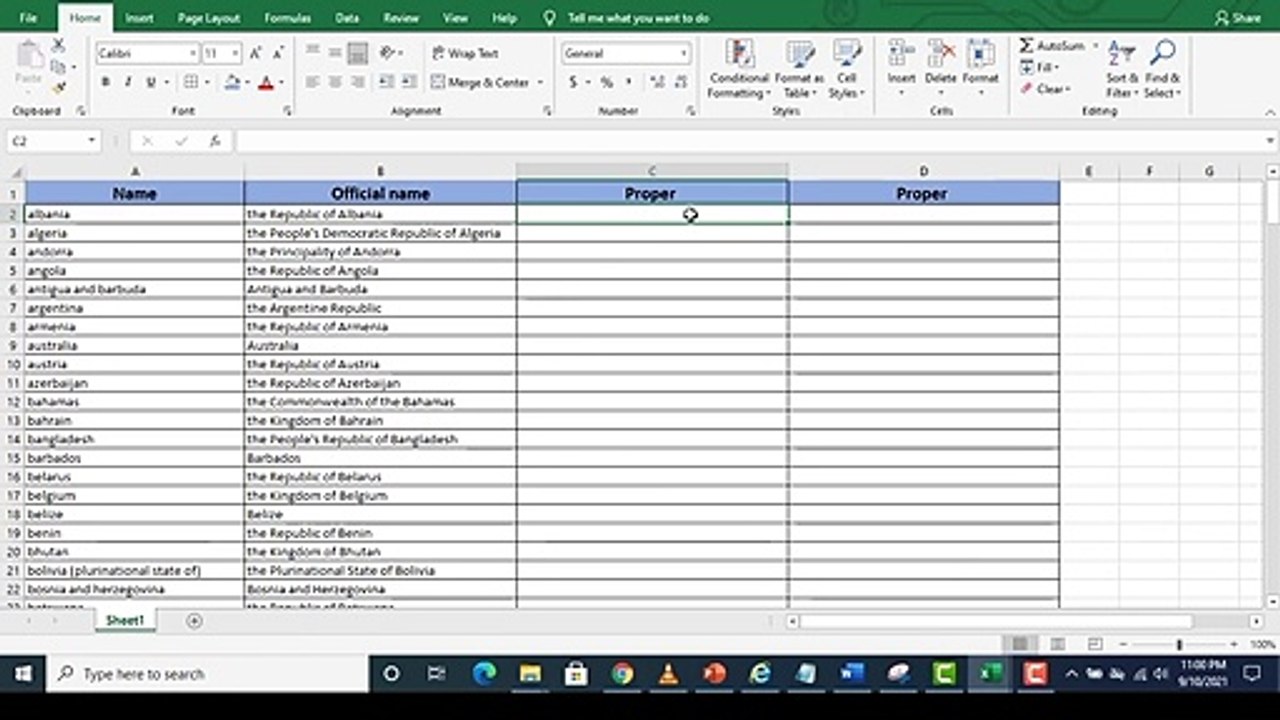
Task: Click the Decrease Indent icon
Action: click(x=386, y=82)
